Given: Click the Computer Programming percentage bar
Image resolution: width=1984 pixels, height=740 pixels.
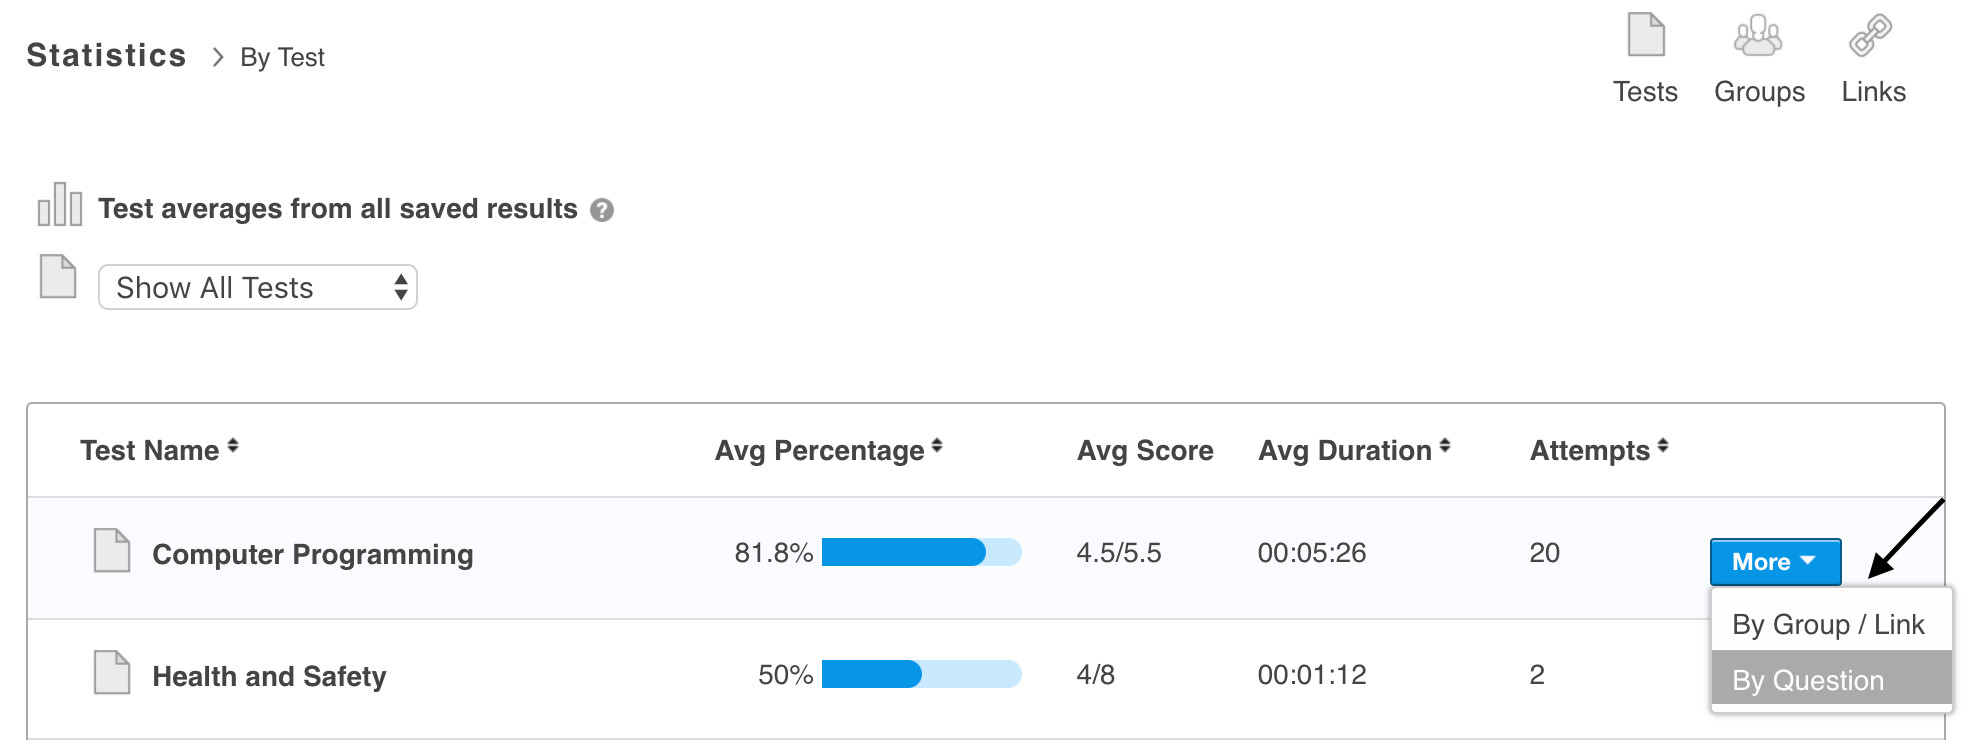Looking at the screenshot, I should [x=921, y=552].
